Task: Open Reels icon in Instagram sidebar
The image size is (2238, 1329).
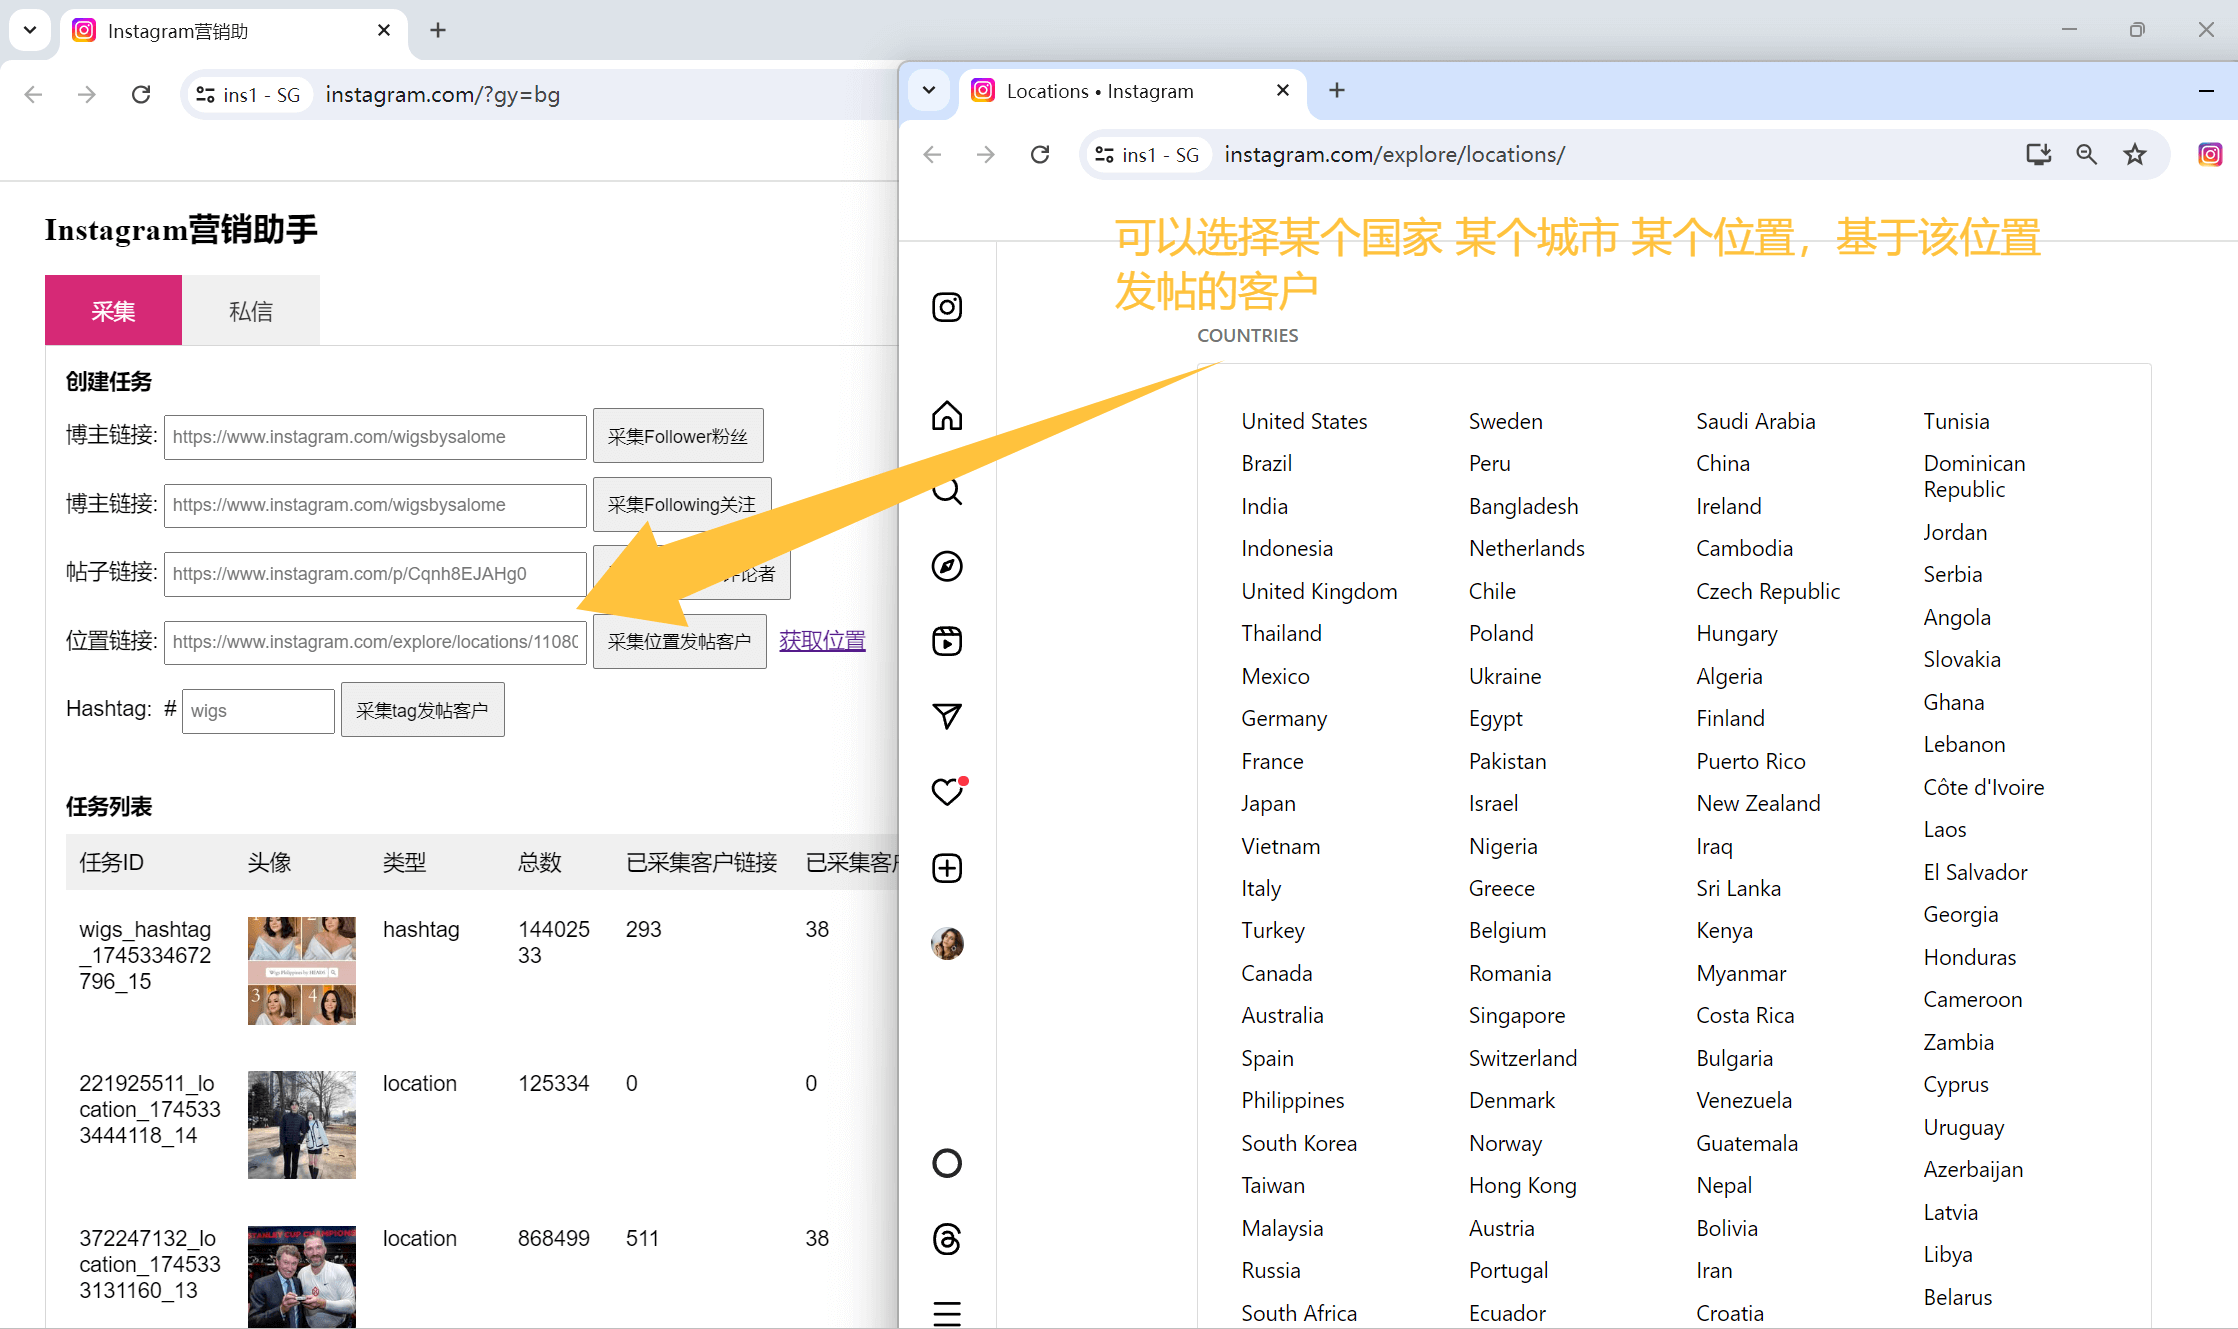Action: click(947, 641)
